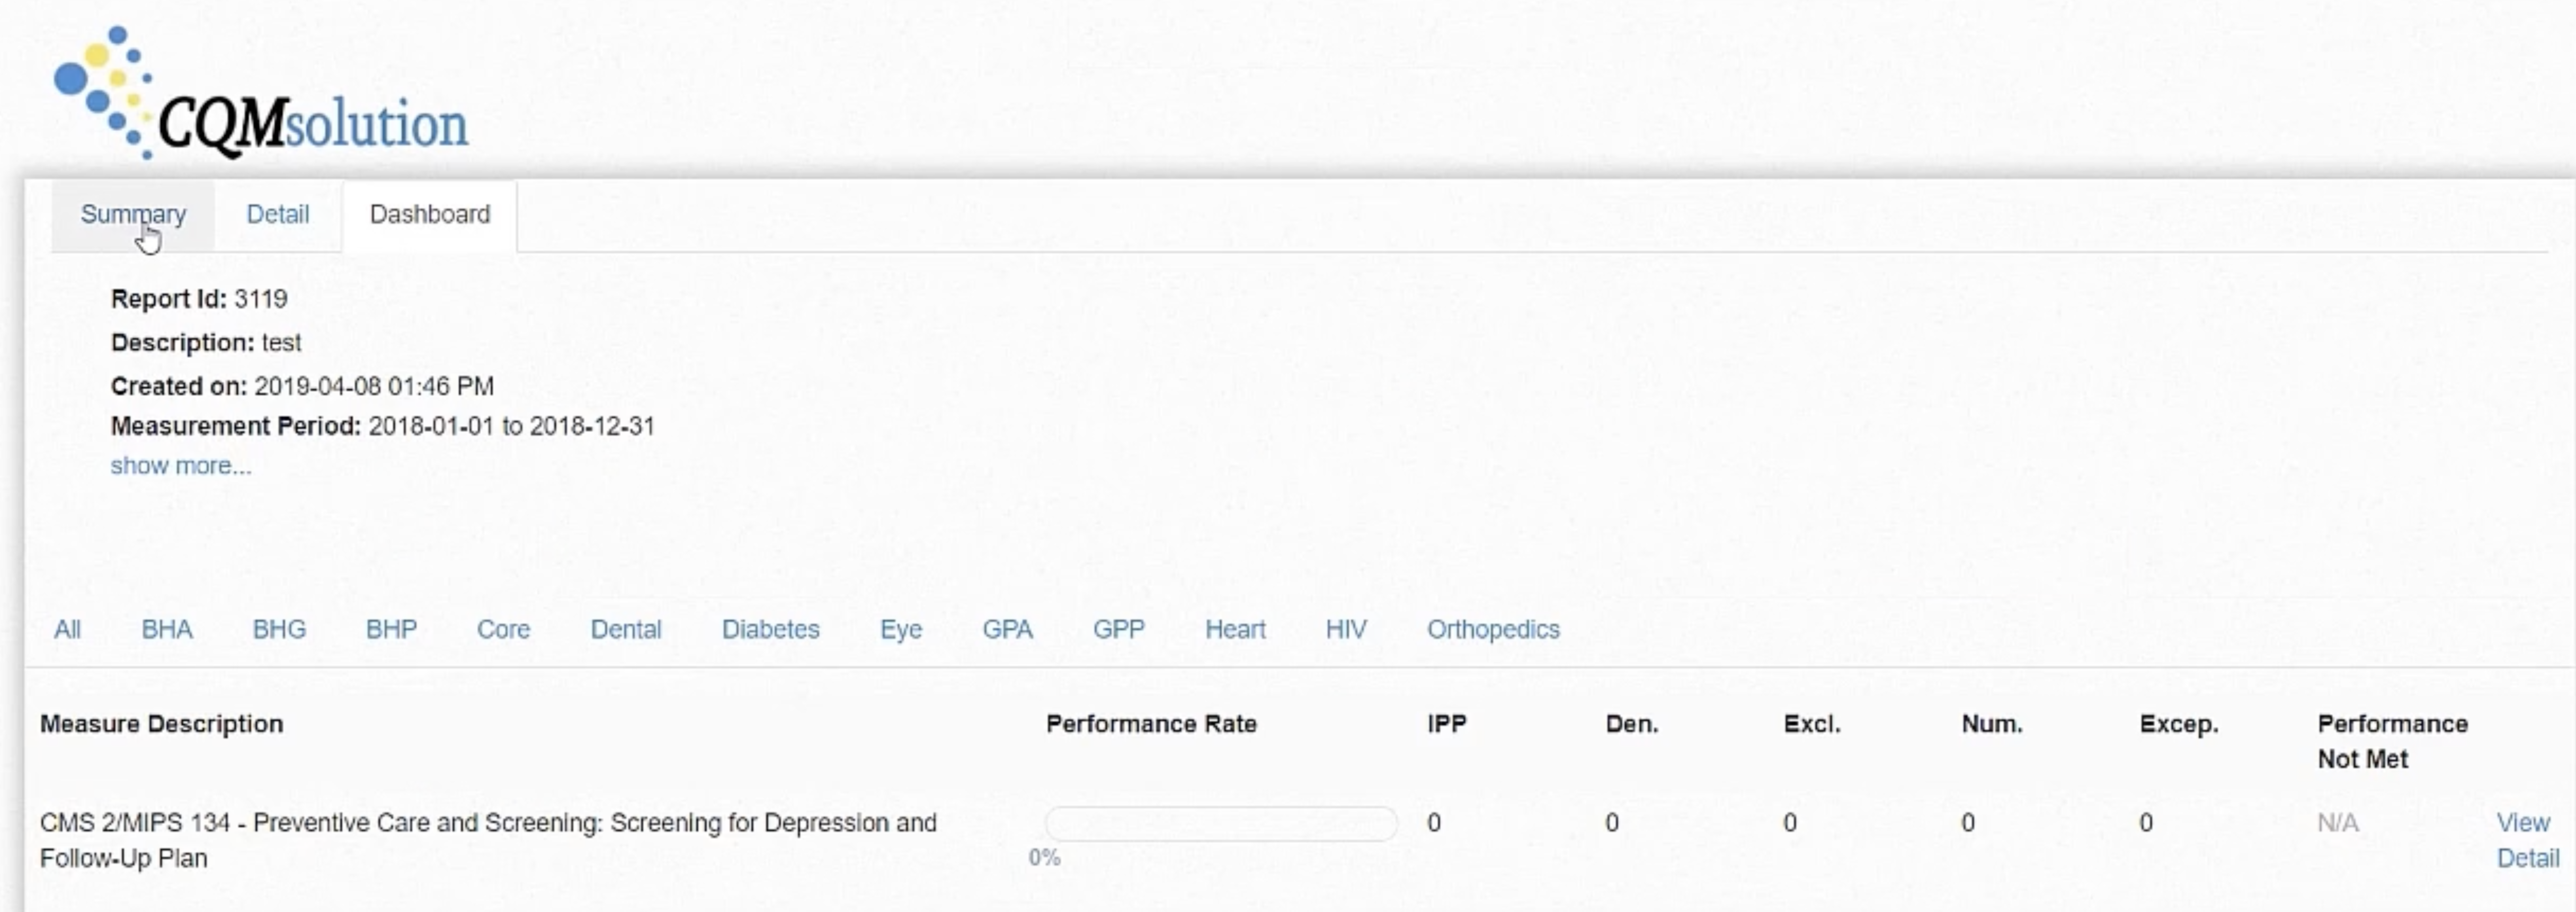This screenshot has height=912, width=2576.
Task: Open the Heart measures filter
Action: pos(1235,629)
